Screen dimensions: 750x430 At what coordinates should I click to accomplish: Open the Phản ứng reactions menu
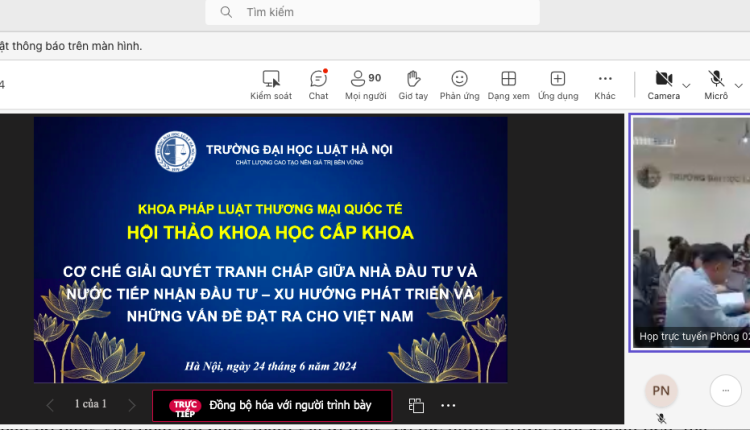459,79
